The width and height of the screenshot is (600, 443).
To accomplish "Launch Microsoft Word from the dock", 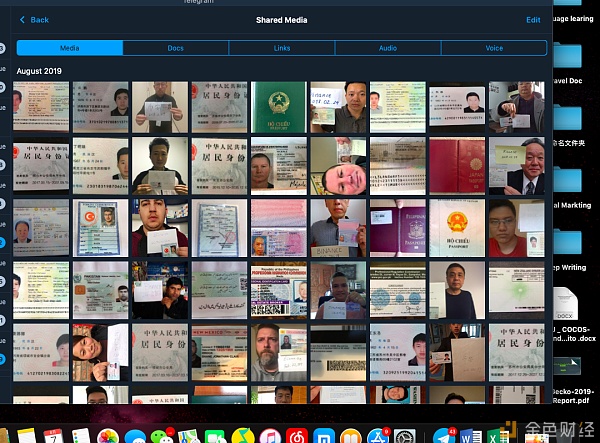I will (471, 436).
